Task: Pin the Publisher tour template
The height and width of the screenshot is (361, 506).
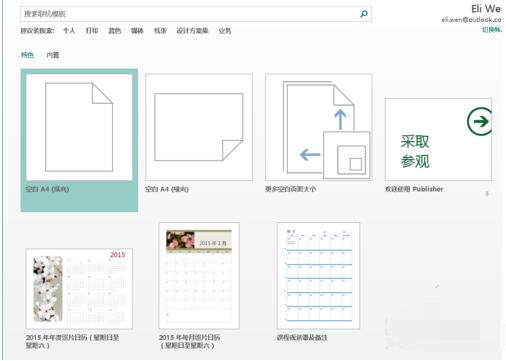Action: tap(487, 193)
